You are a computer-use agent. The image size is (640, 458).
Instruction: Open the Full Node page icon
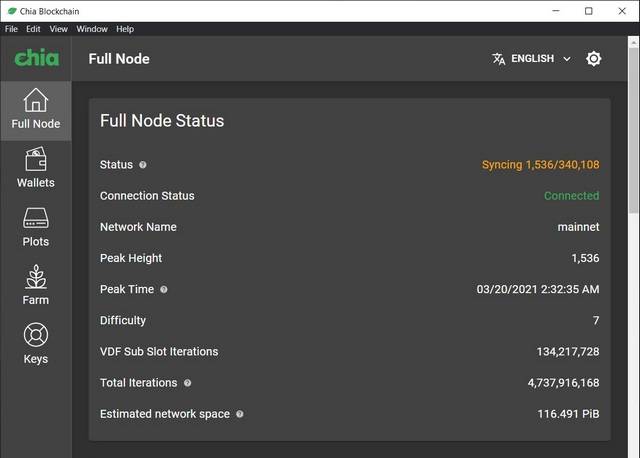[35, 101]
